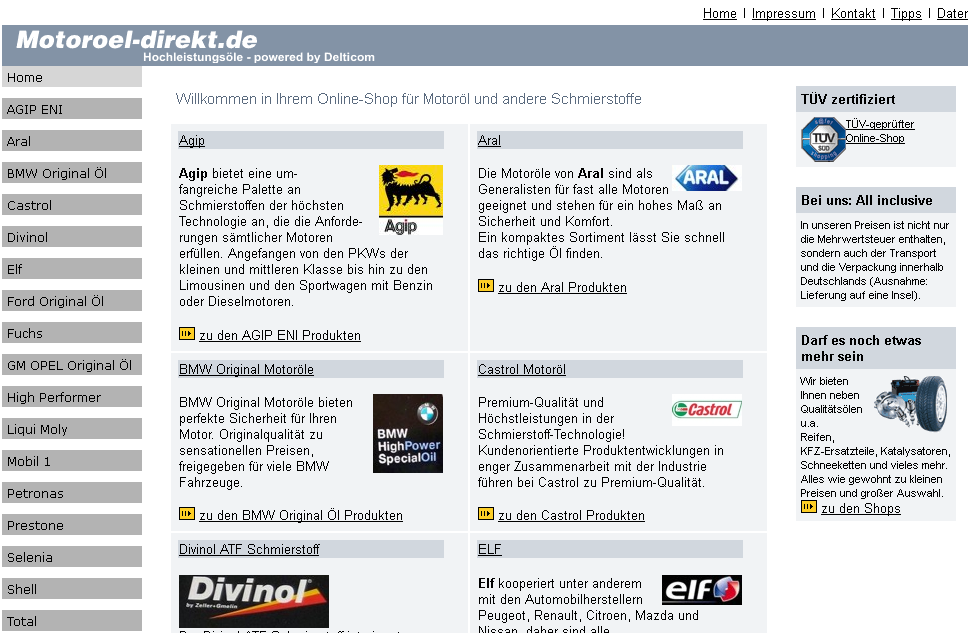Open BMW Original Öl sidebar entry

(72, 173)
